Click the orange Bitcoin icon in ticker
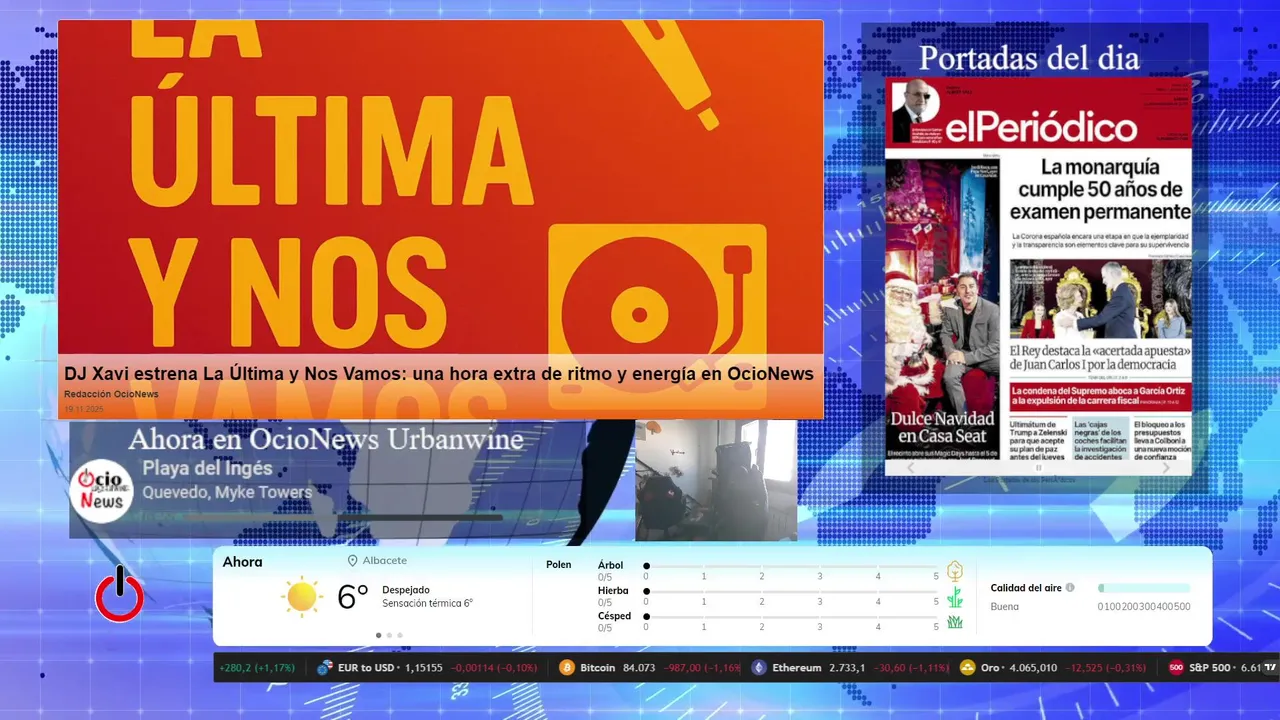 click(x=567, y=668)
